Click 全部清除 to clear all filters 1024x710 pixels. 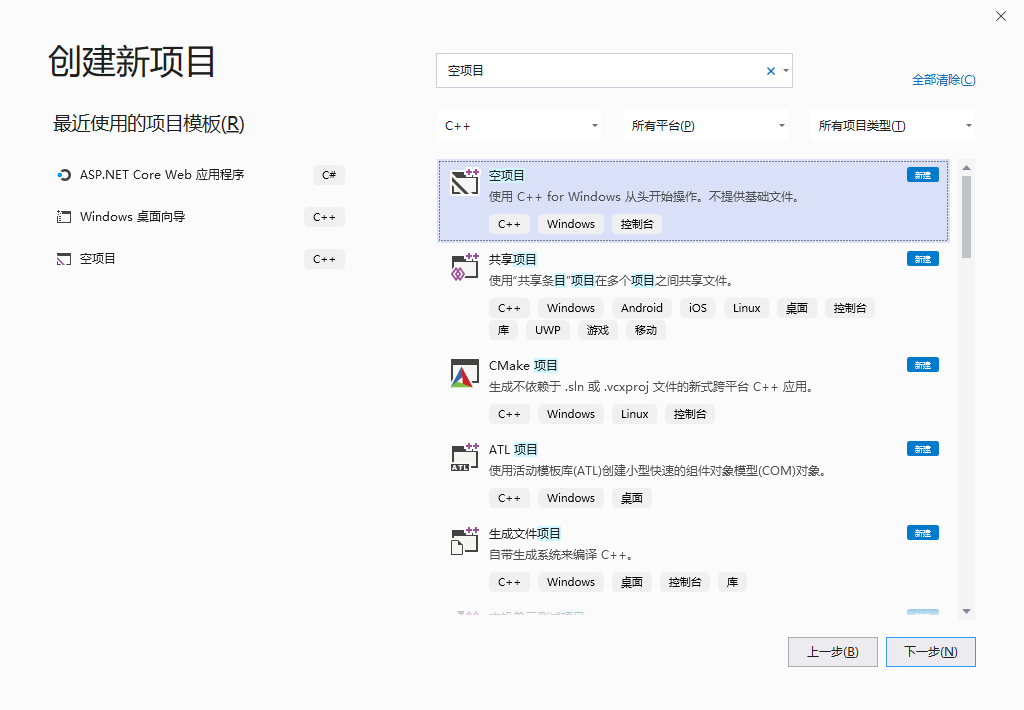click(x=944, y=80)
